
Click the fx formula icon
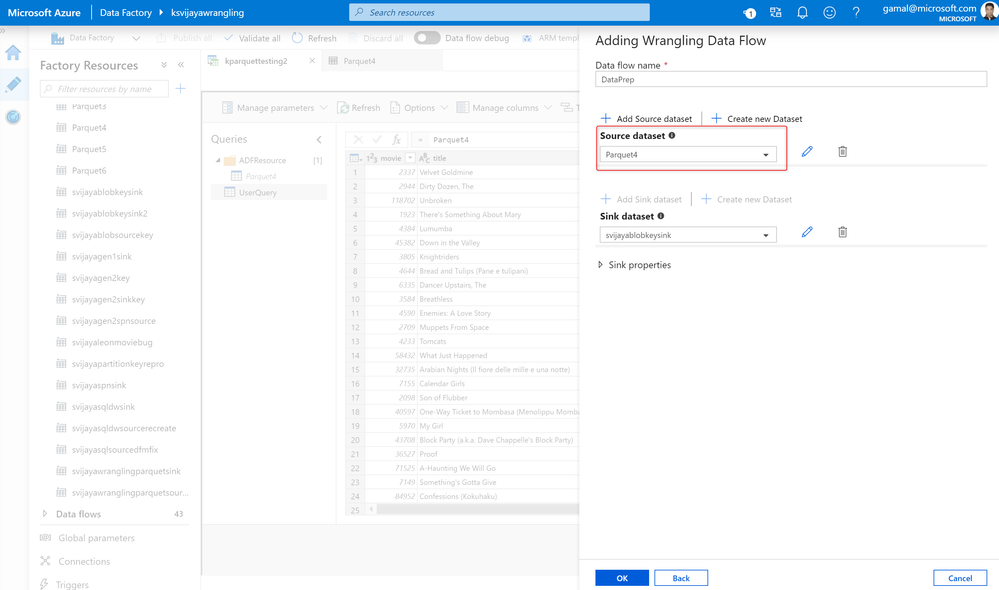pos(396,140)
